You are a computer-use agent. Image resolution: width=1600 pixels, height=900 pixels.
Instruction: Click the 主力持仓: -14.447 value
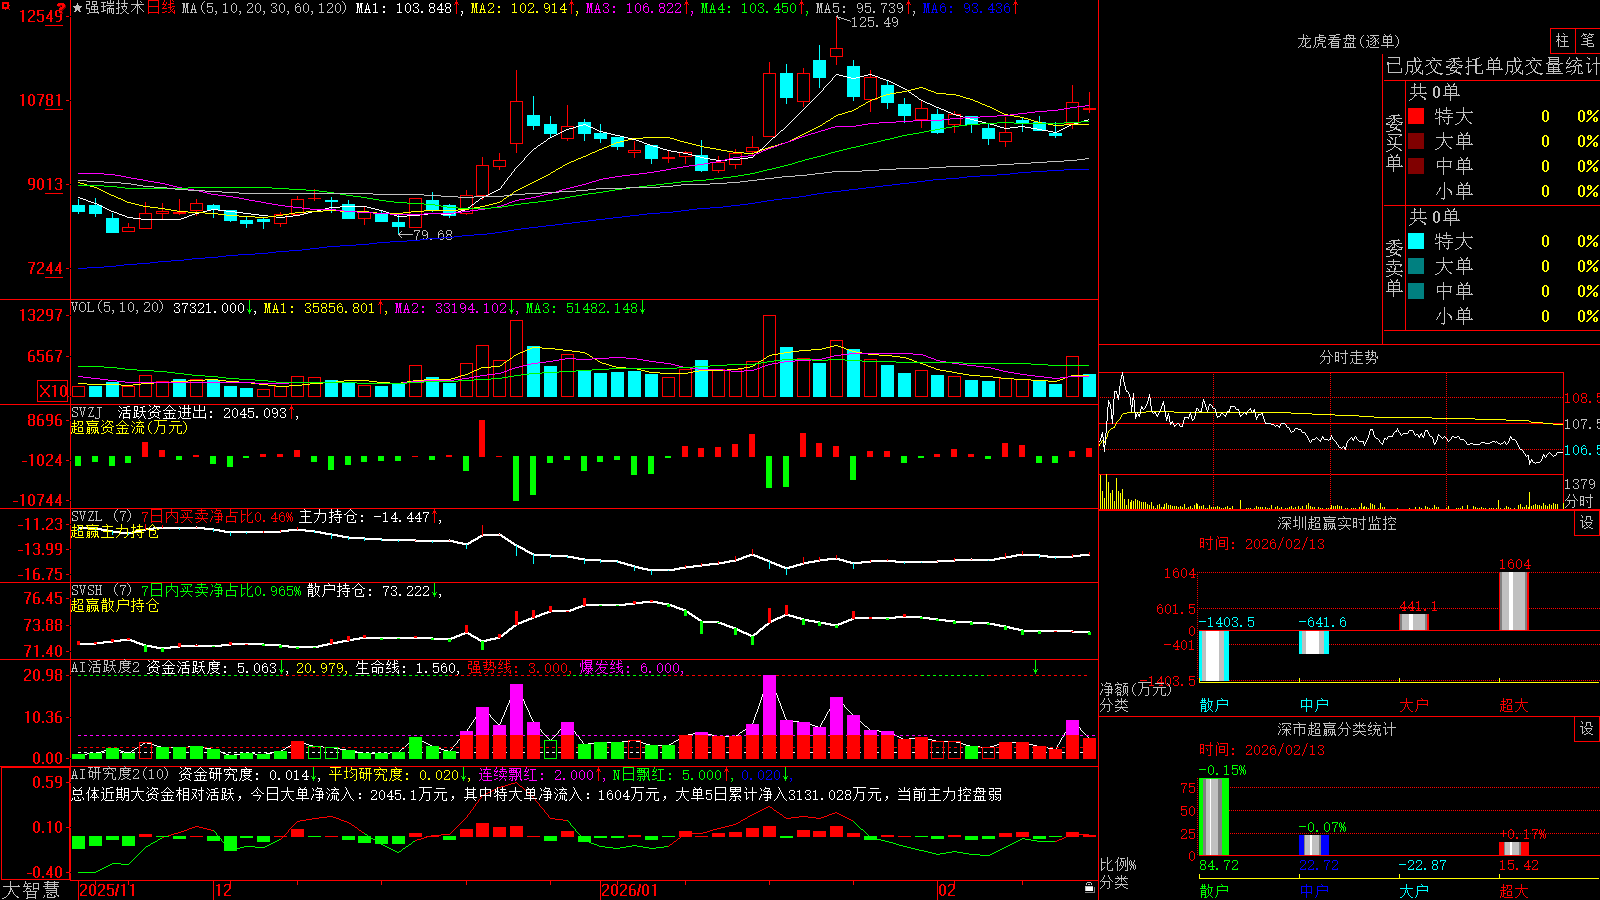click(364, 517)
